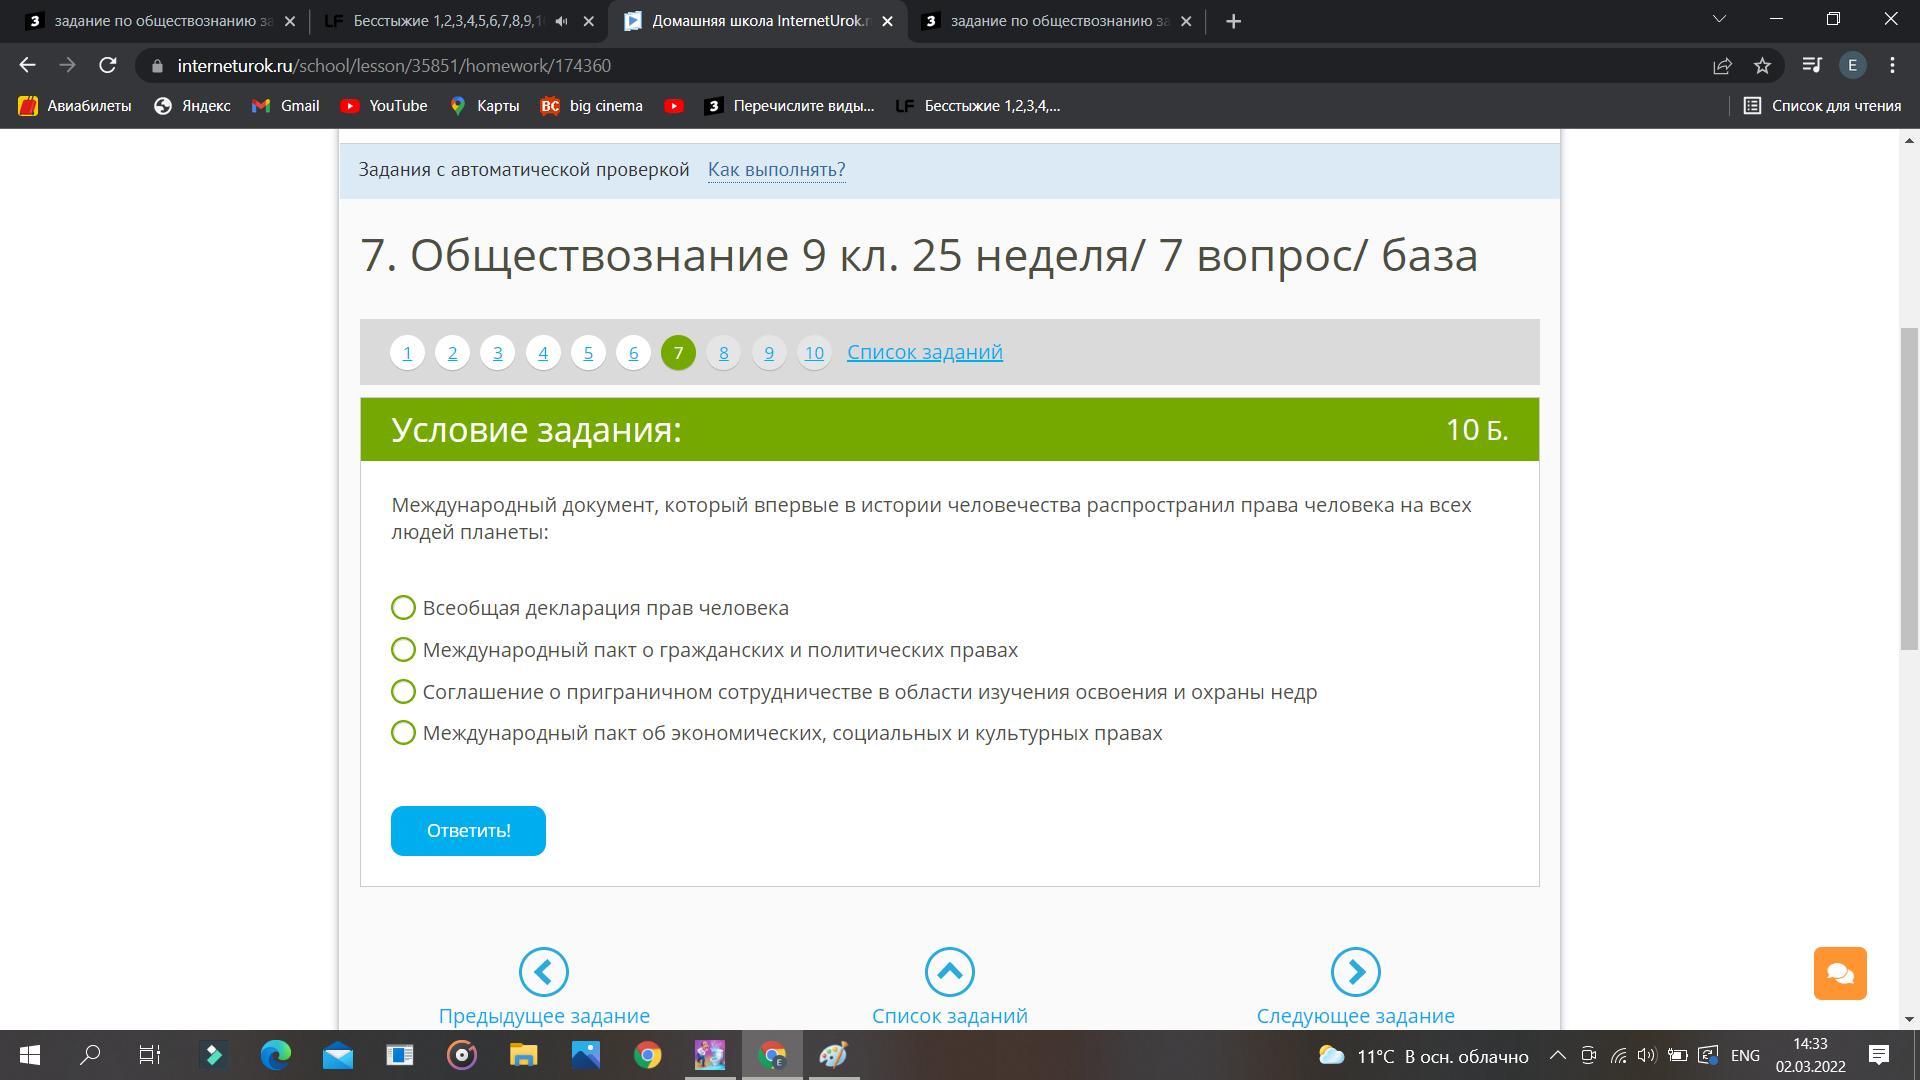The image size is (1920, 1080).
Task: Expand tab search dropdown chevron
Action: coord(1719,20)
